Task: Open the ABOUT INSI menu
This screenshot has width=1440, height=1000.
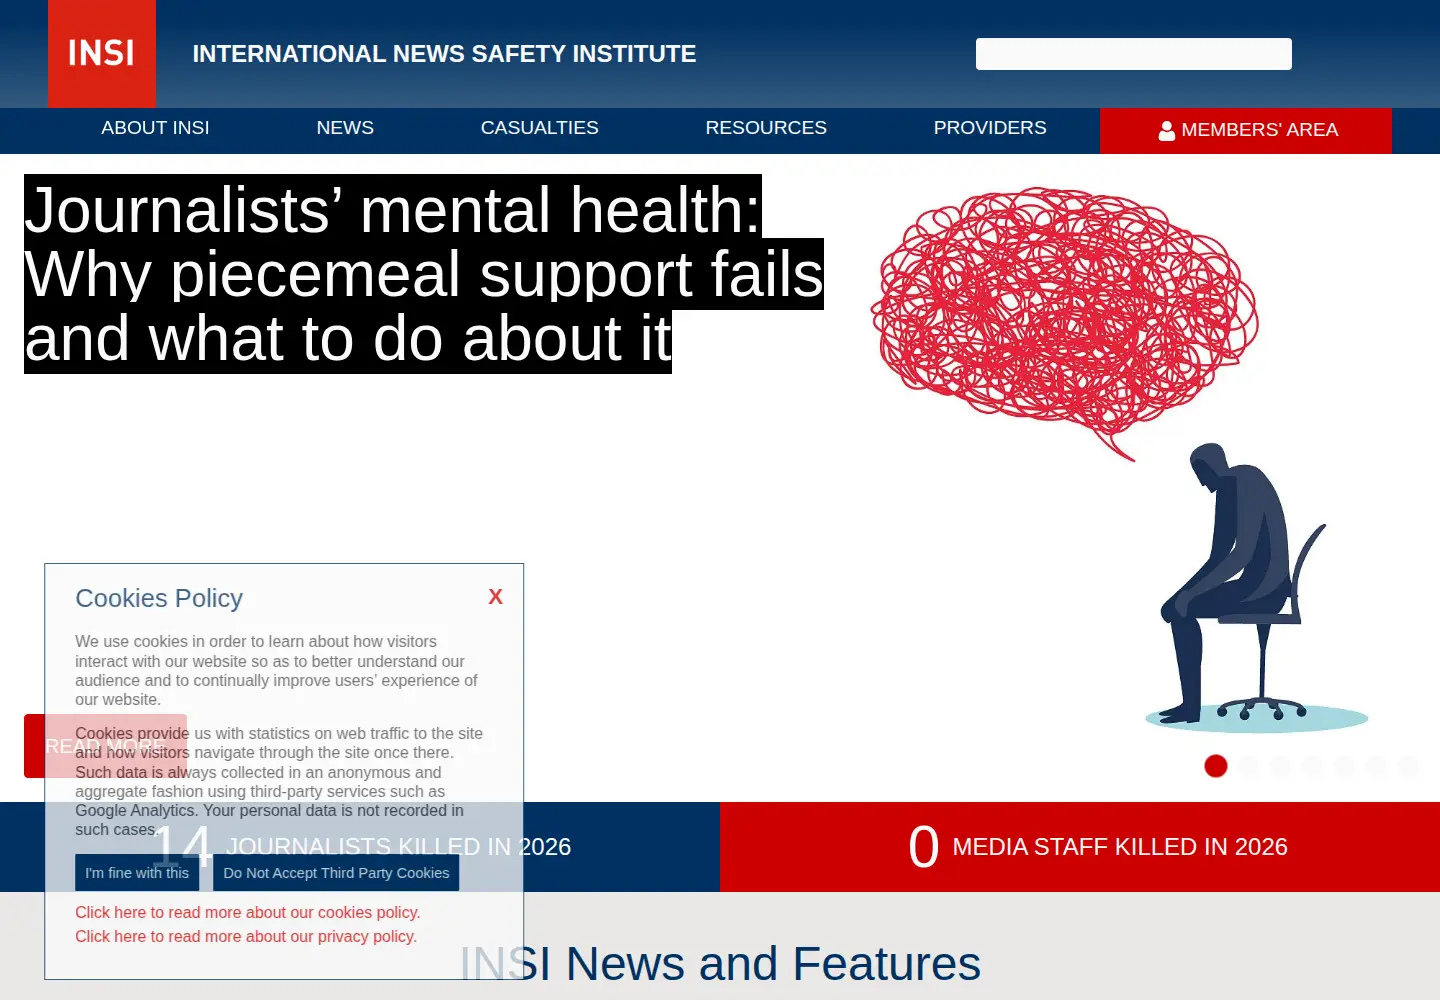Action: 155,128
